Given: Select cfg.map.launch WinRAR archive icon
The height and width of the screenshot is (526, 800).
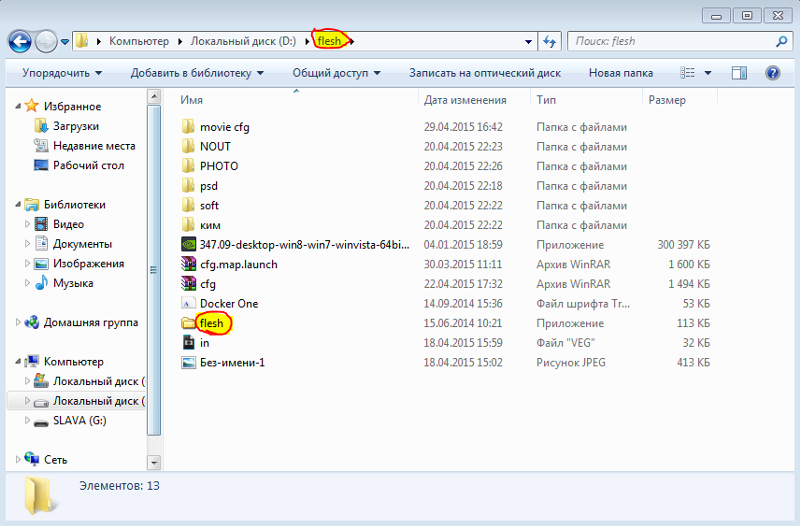Looking at the screenshot, I should click(x=189, y=264).
